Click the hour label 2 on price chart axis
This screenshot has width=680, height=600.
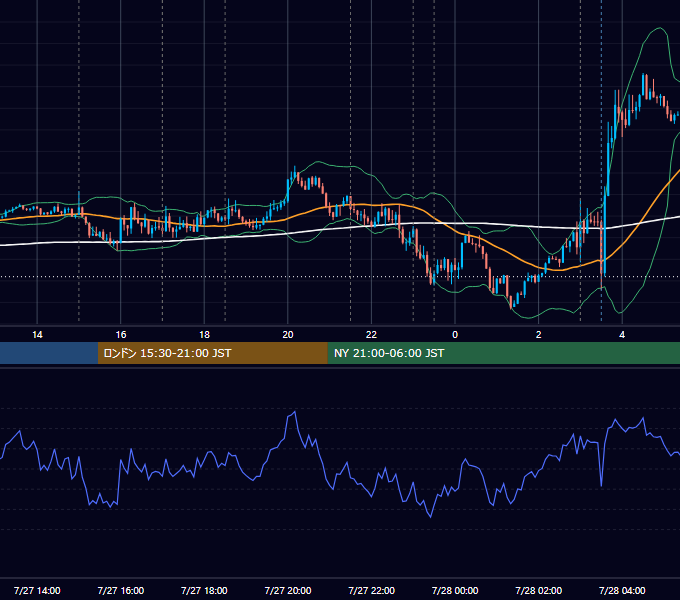[x=539, y=335]
